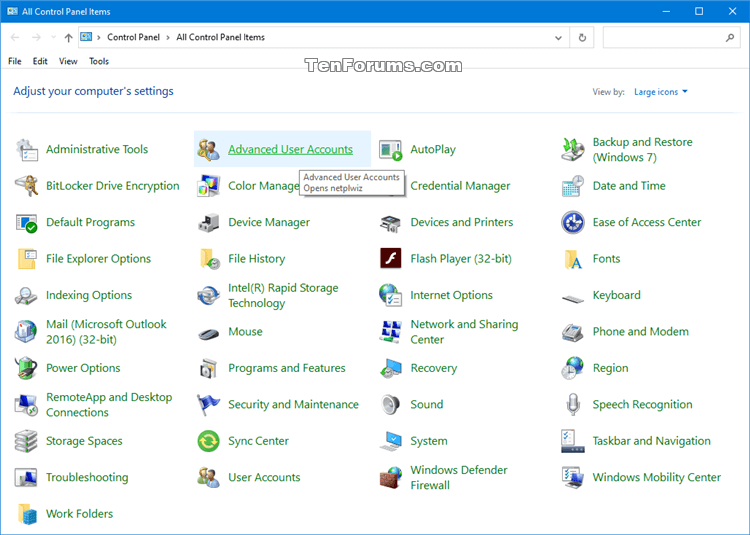Click the Mail (Microsoft Outlook 2016) icon

pos(26,331)
